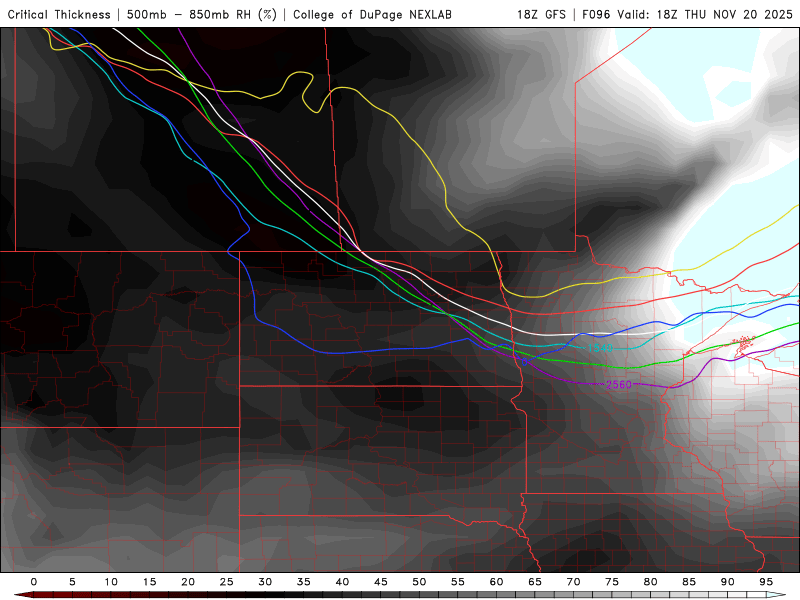Click the '15' colorbar tick label

pyautogui.click(x=149, y=582)
